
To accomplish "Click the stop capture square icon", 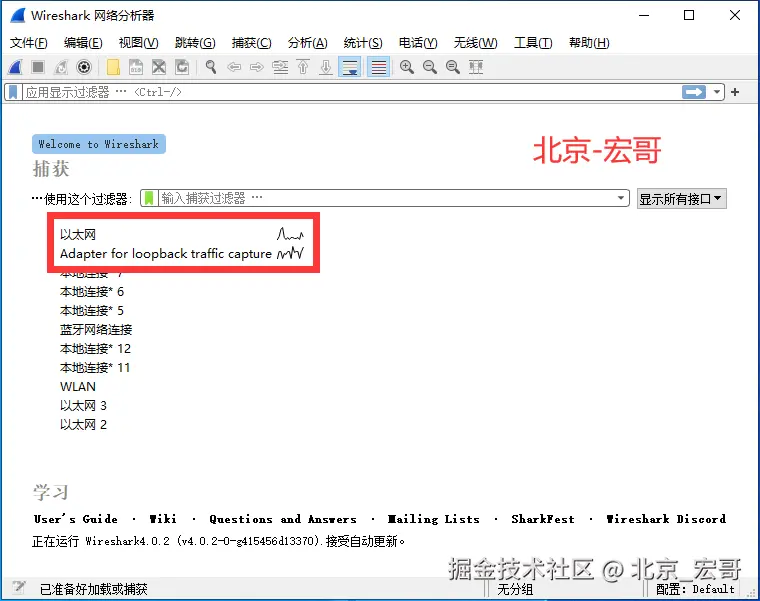I will [x=38, y=67].
